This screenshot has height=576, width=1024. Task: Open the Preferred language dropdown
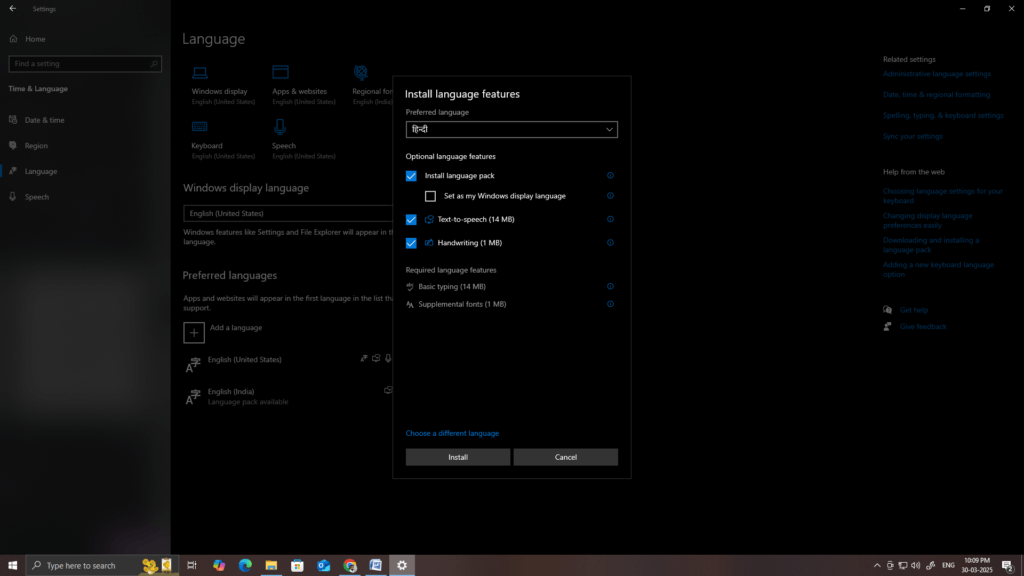point(511,129)
